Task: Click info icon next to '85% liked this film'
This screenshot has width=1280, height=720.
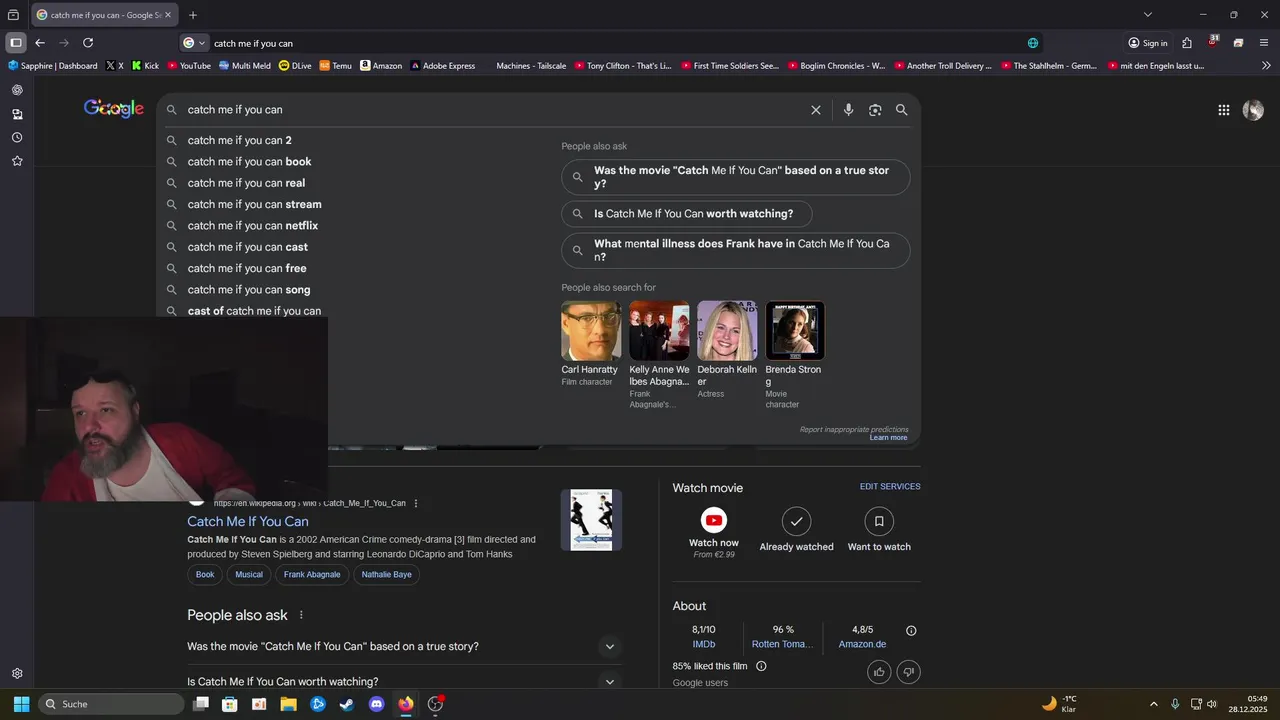Action: tap(761, 666)
